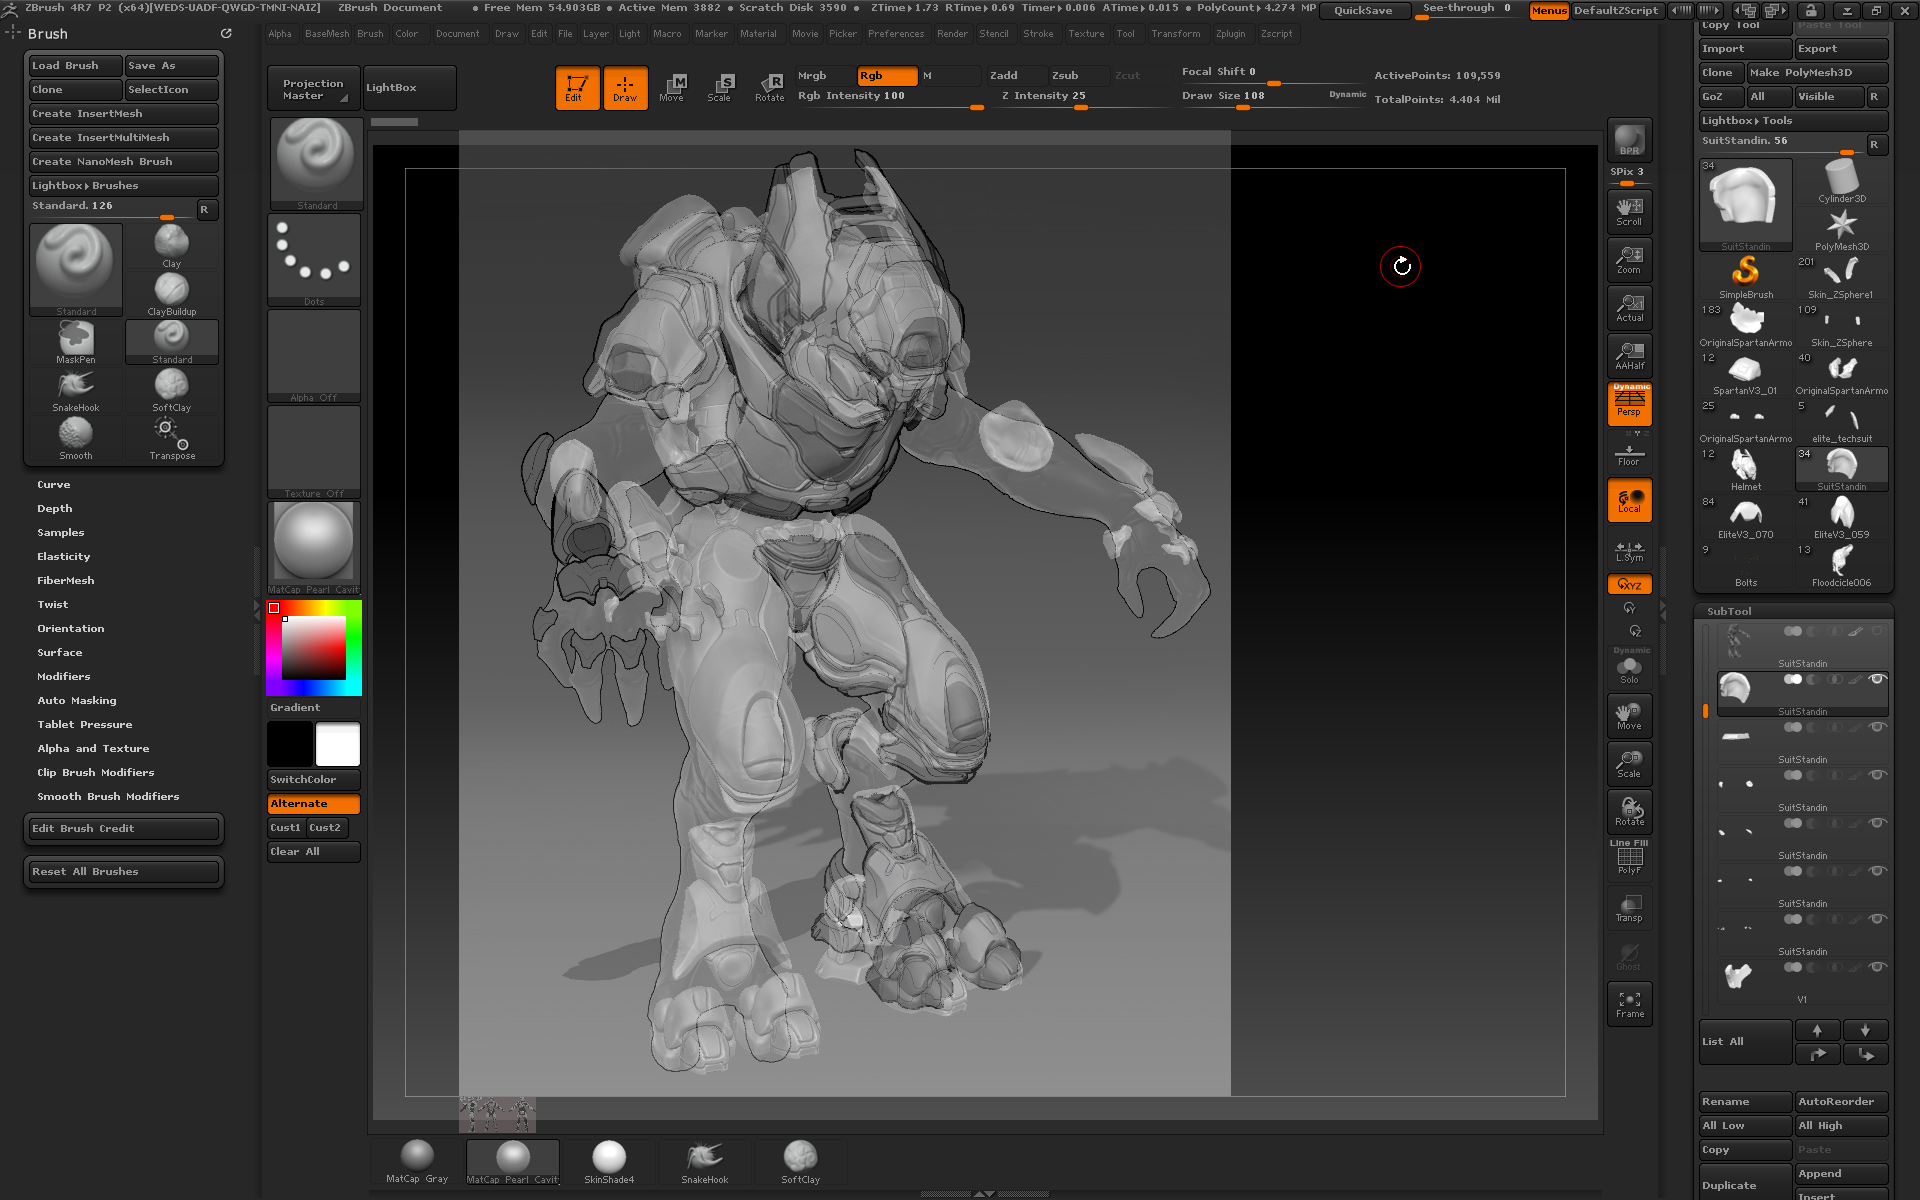Click the SoftClay brush in bottom shelf
Viewport: 1920px width, 1200px height.
tap(800, 1162)
